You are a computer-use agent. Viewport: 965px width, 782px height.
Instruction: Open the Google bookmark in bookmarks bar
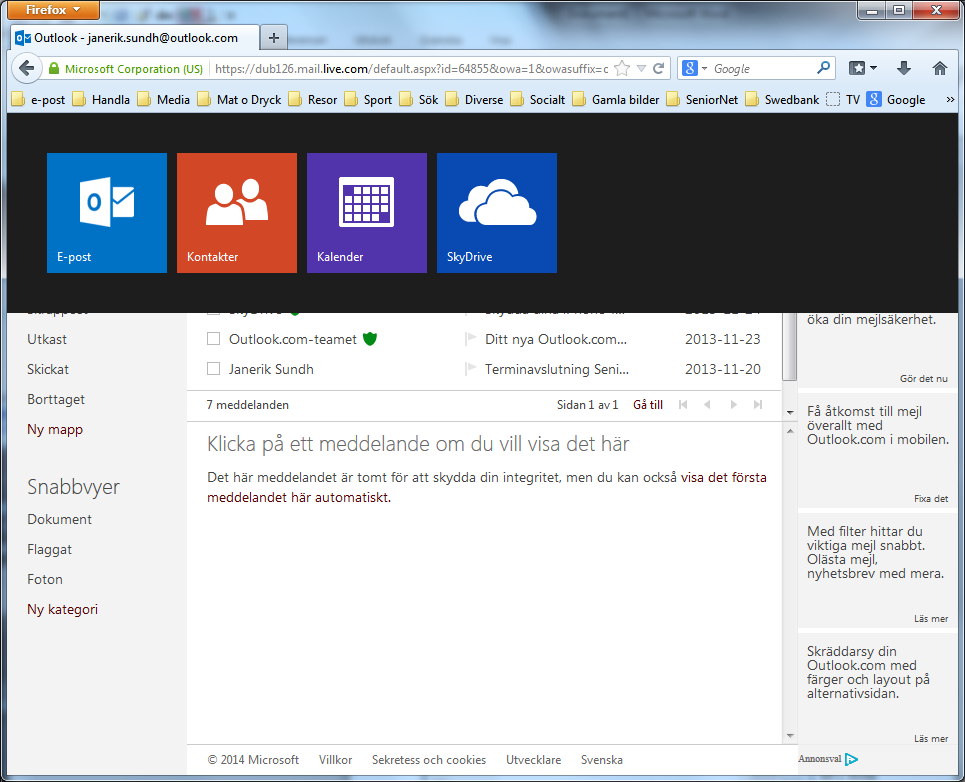(x=896, y=100)
